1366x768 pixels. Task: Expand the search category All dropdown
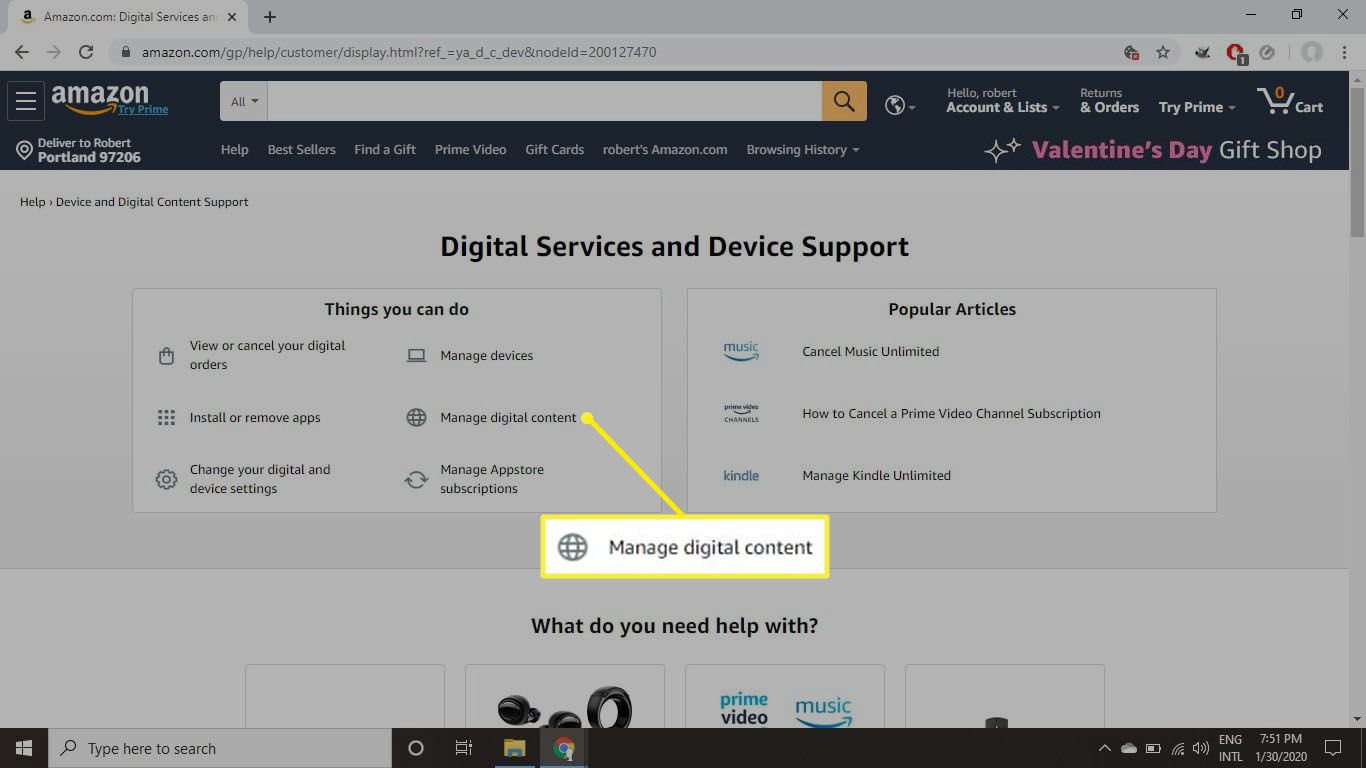click(244, 101)
